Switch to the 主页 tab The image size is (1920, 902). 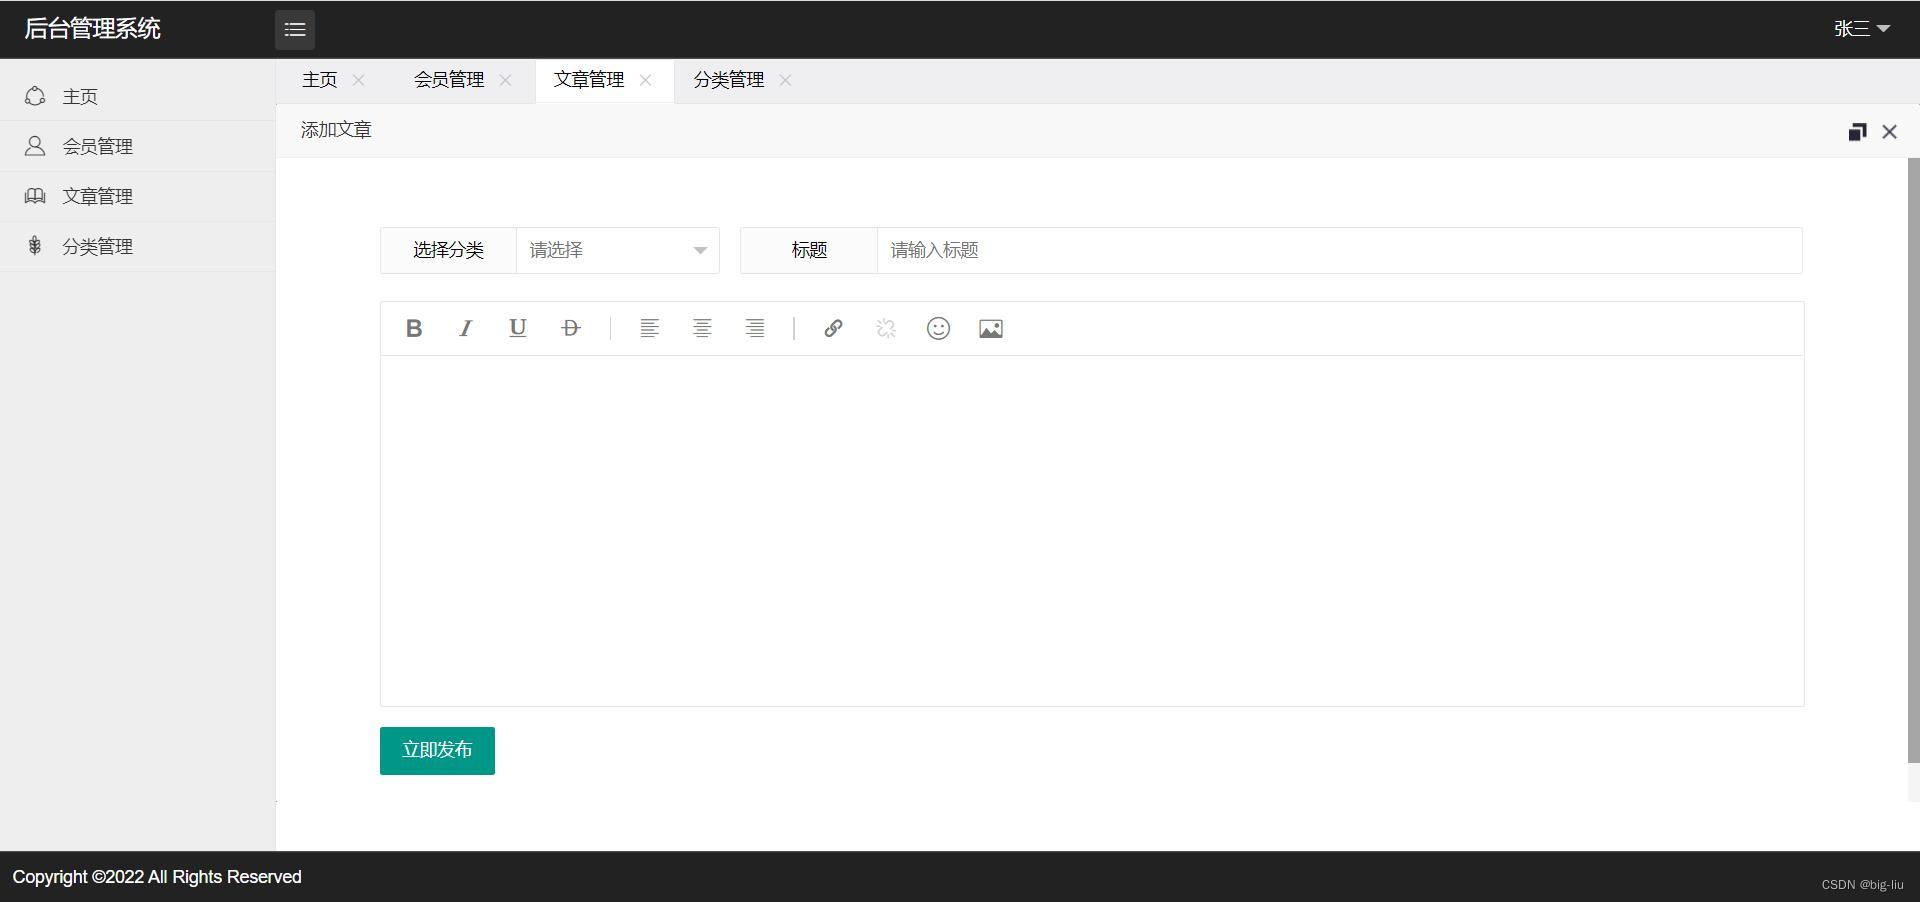[x=320, y=80]
